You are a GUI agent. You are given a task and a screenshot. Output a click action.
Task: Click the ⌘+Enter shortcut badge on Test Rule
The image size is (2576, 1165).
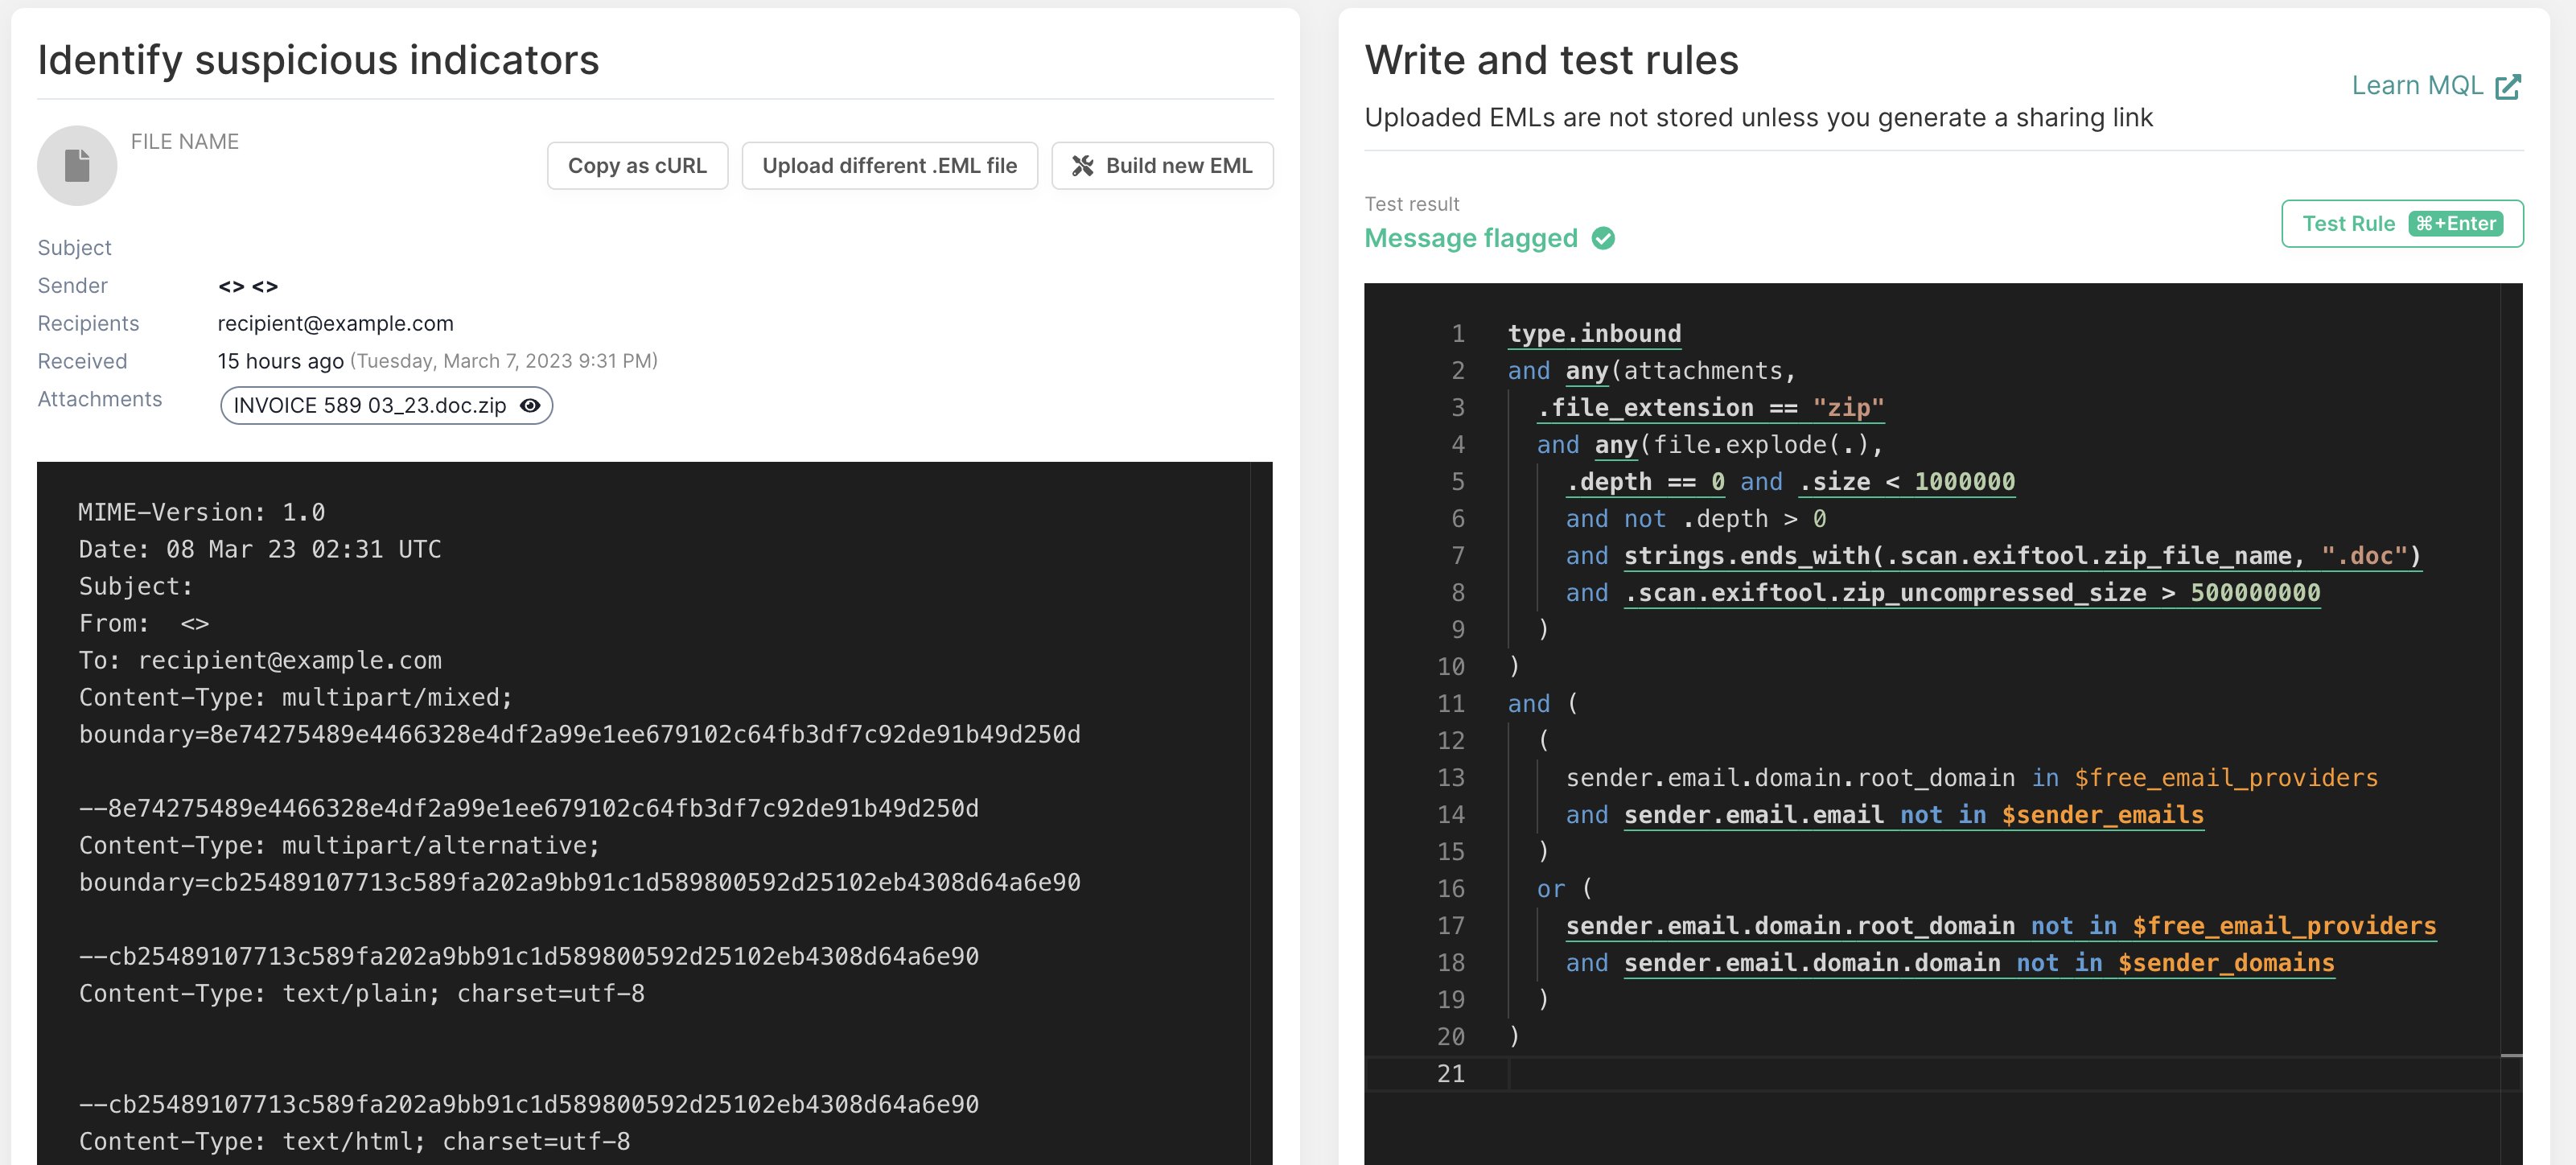2458,223
